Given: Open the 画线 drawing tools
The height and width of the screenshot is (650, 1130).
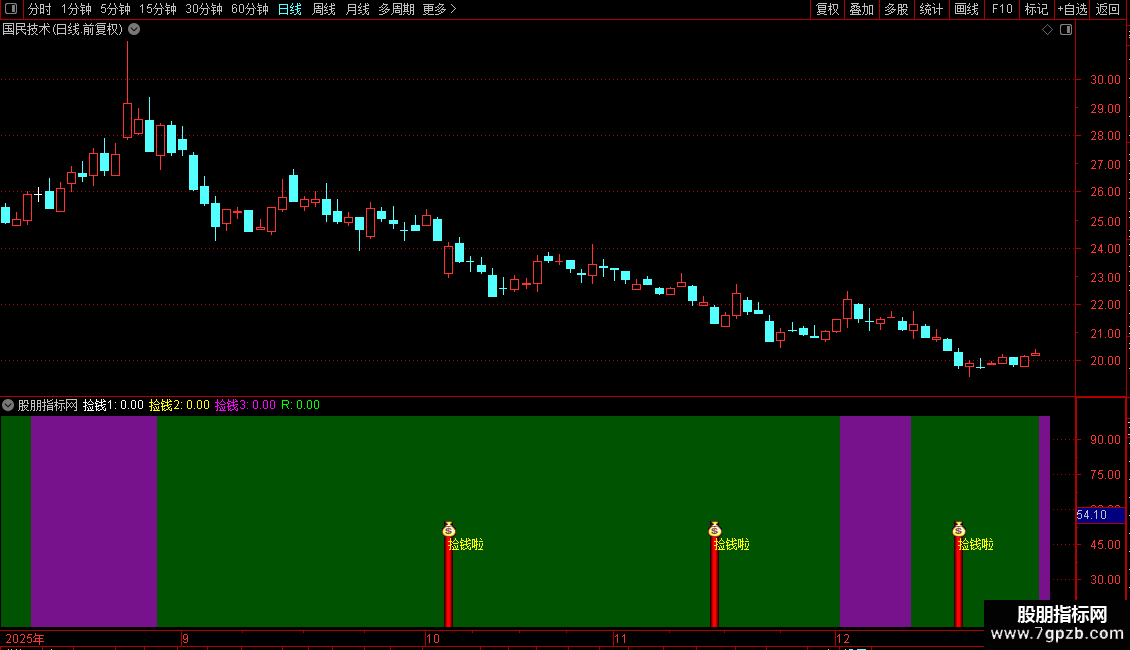Looking at the screenshot, I should [966, 9].
